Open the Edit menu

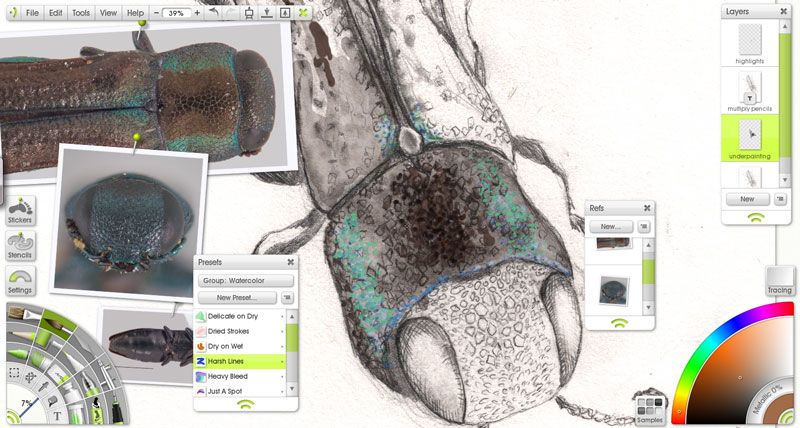(56, 13)
